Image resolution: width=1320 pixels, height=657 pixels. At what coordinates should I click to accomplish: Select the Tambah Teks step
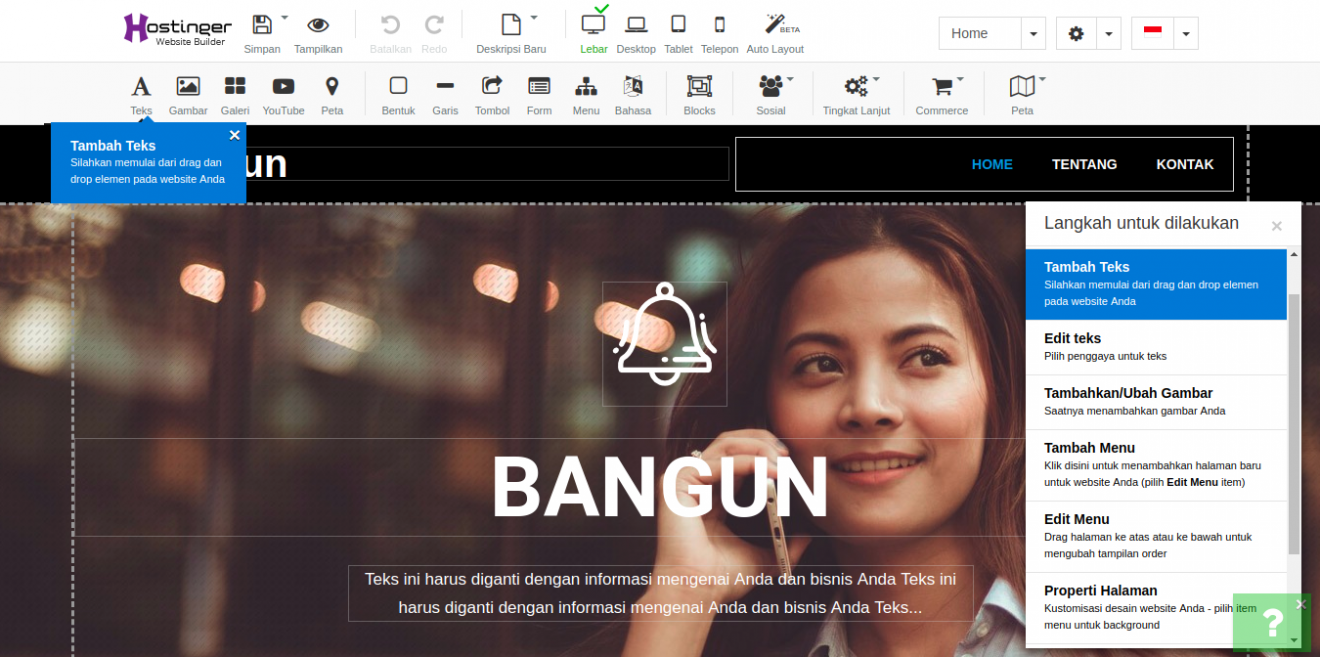point(1156,284)
